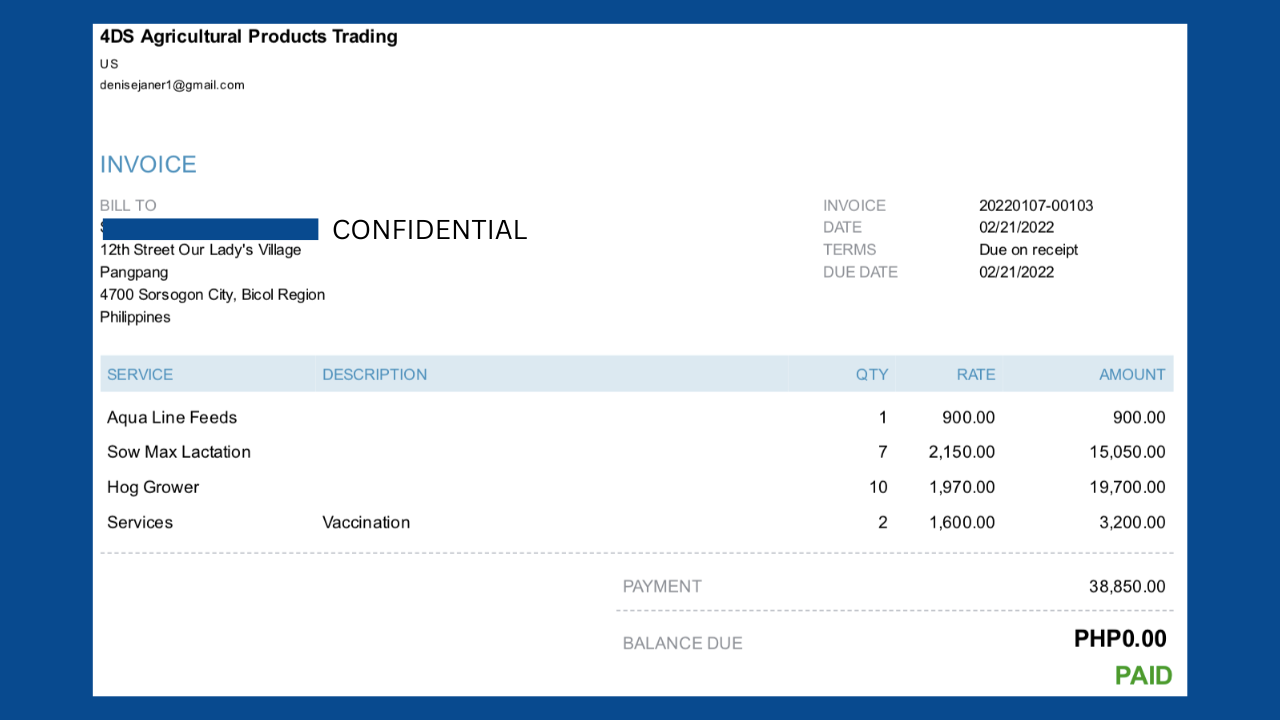This screenshot has width=1280, height=720.
Task: Click the DUE DATE label
Action: tap(860, 272)
